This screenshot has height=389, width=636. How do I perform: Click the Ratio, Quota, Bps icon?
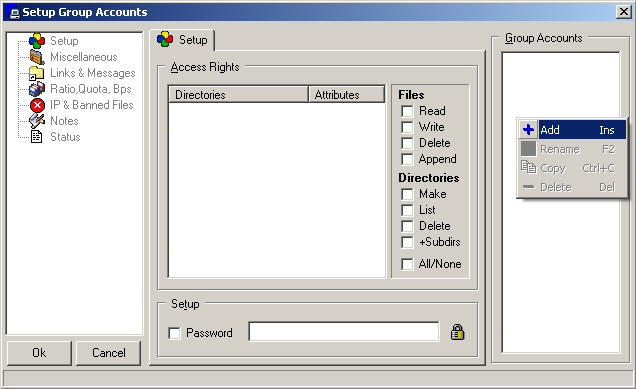pyautogui.click(x=37, y=89)
